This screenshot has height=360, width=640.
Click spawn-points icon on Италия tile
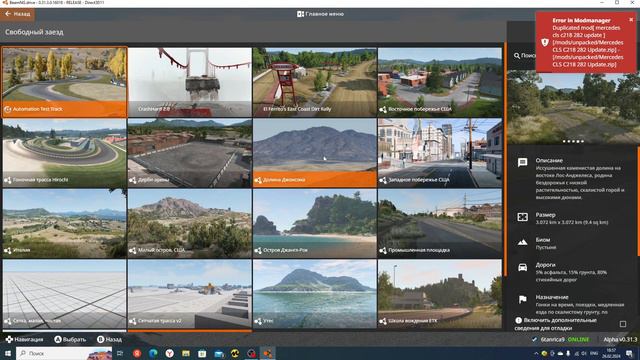tap(7, 250)
